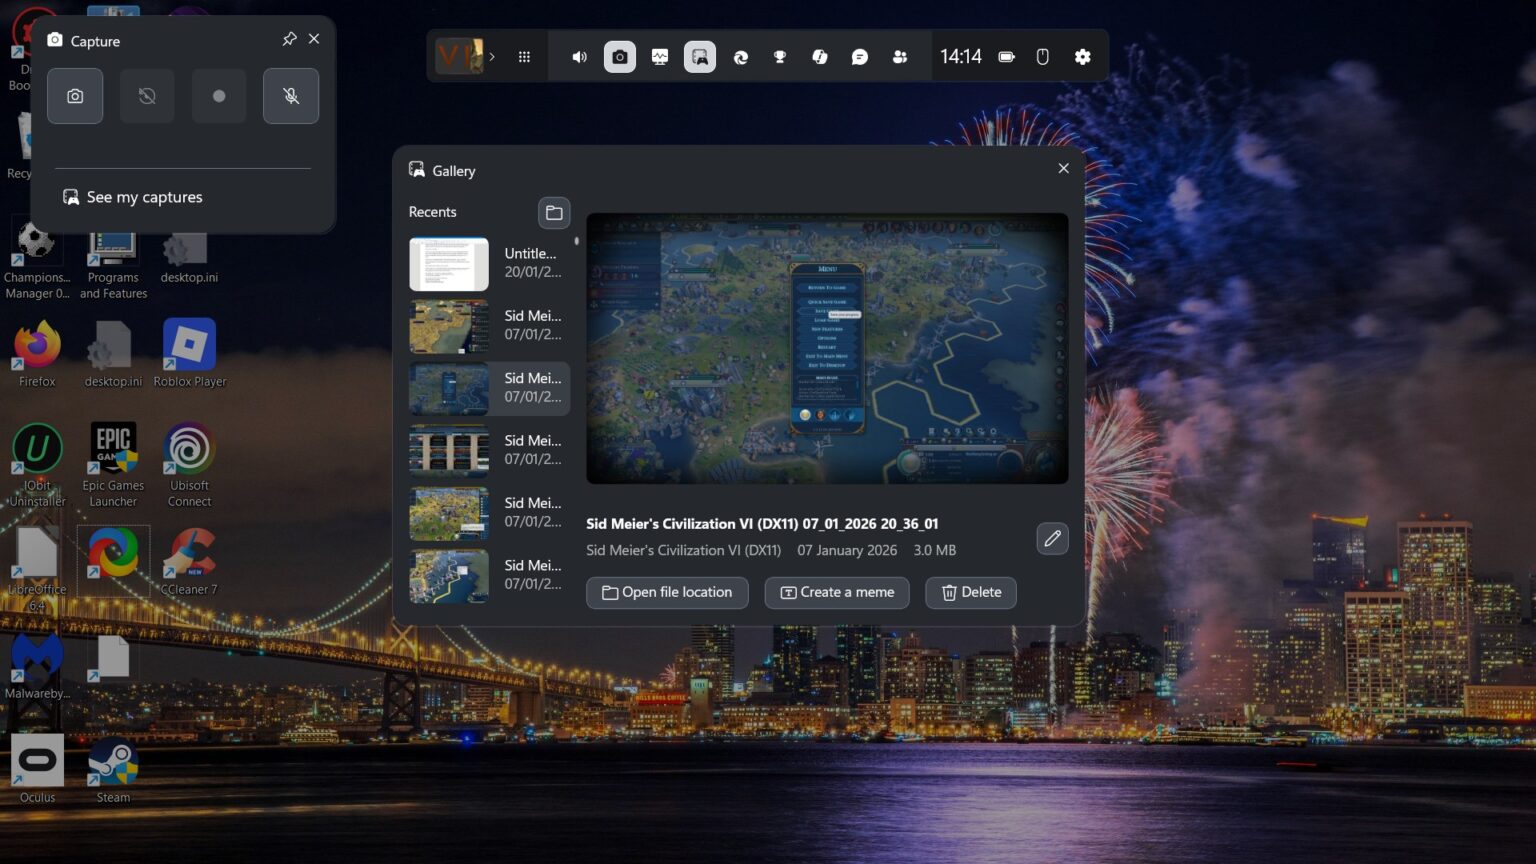Open Game Bar settings with the gear icon
1536x864 pixels.
[x=1082, y=57]
